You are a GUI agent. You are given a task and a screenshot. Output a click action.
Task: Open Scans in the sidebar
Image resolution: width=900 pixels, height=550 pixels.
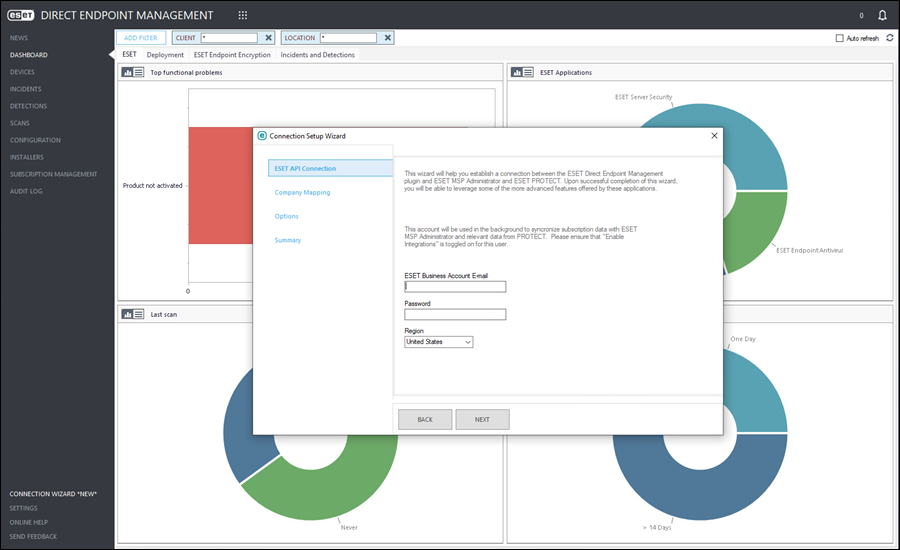[20, 123]
